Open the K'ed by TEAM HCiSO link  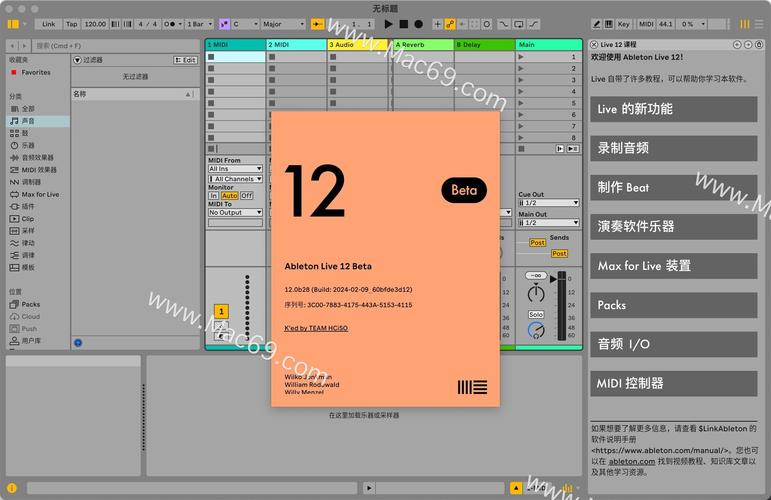pos(316,328)
